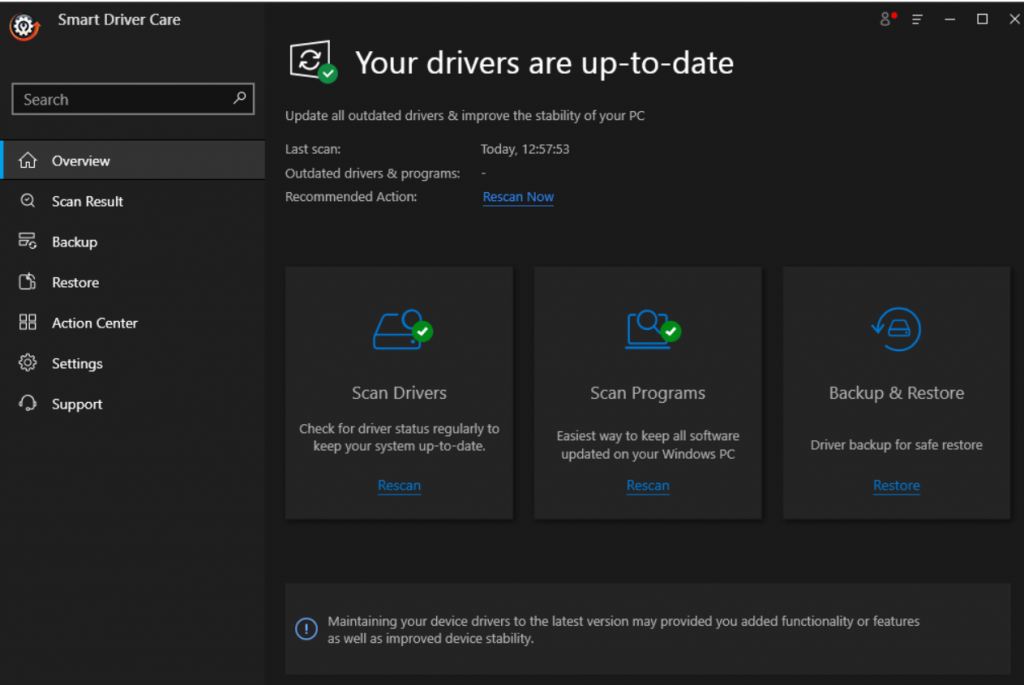Click the Smart Driver Care gear logo

click(24, 26)
